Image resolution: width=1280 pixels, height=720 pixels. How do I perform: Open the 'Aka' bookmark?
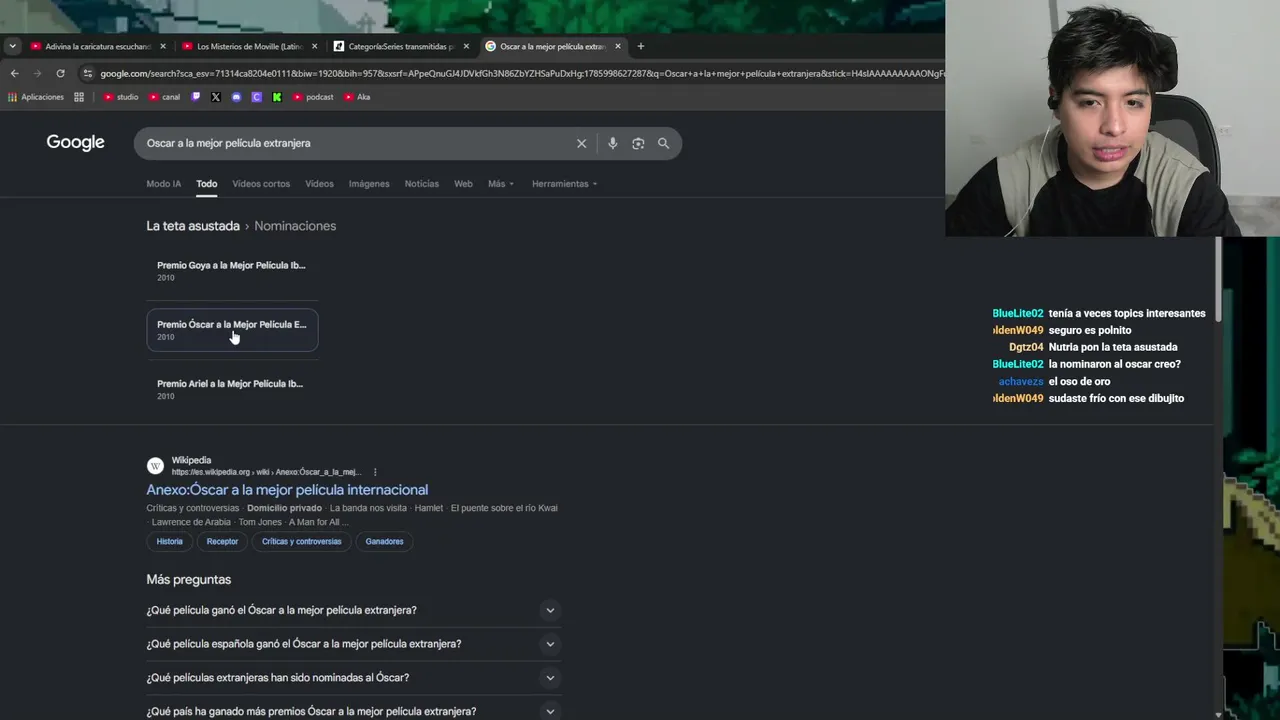point(357,97)
